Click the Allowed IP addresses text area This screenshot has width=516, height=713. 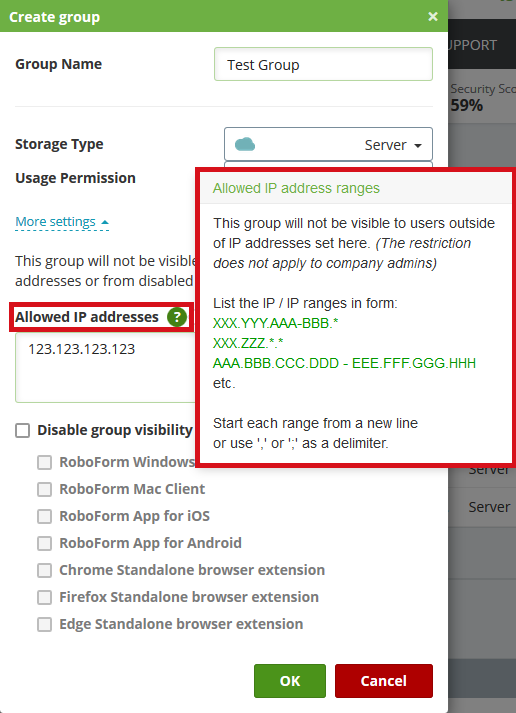[x=105, y=368]
